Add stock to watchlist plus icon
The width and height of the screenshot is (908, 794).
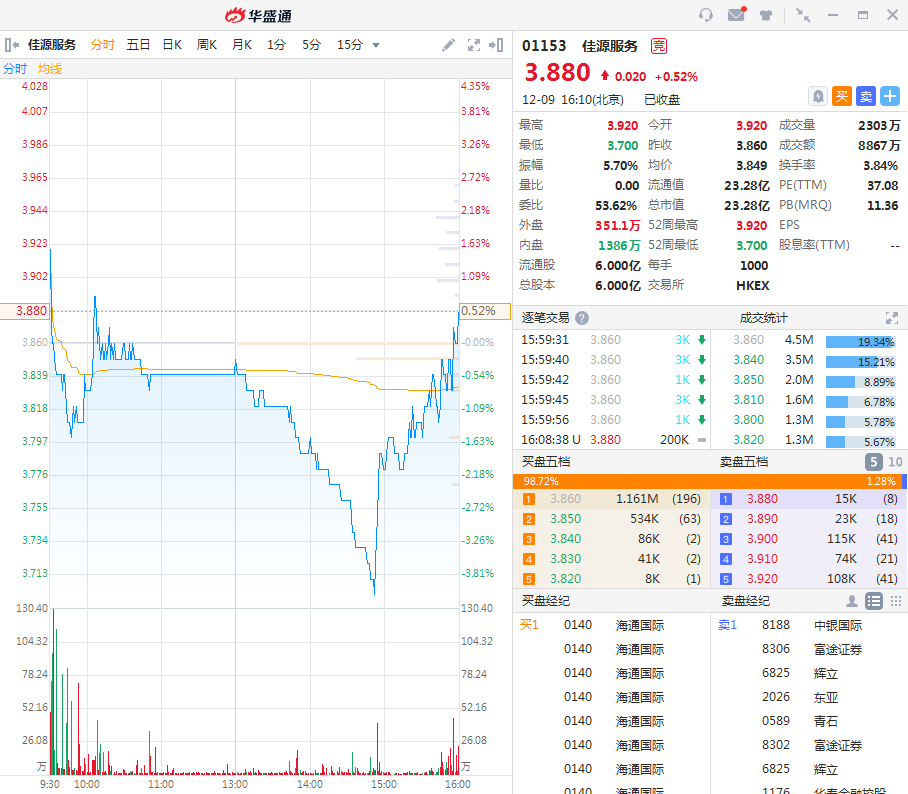[890, 96]
